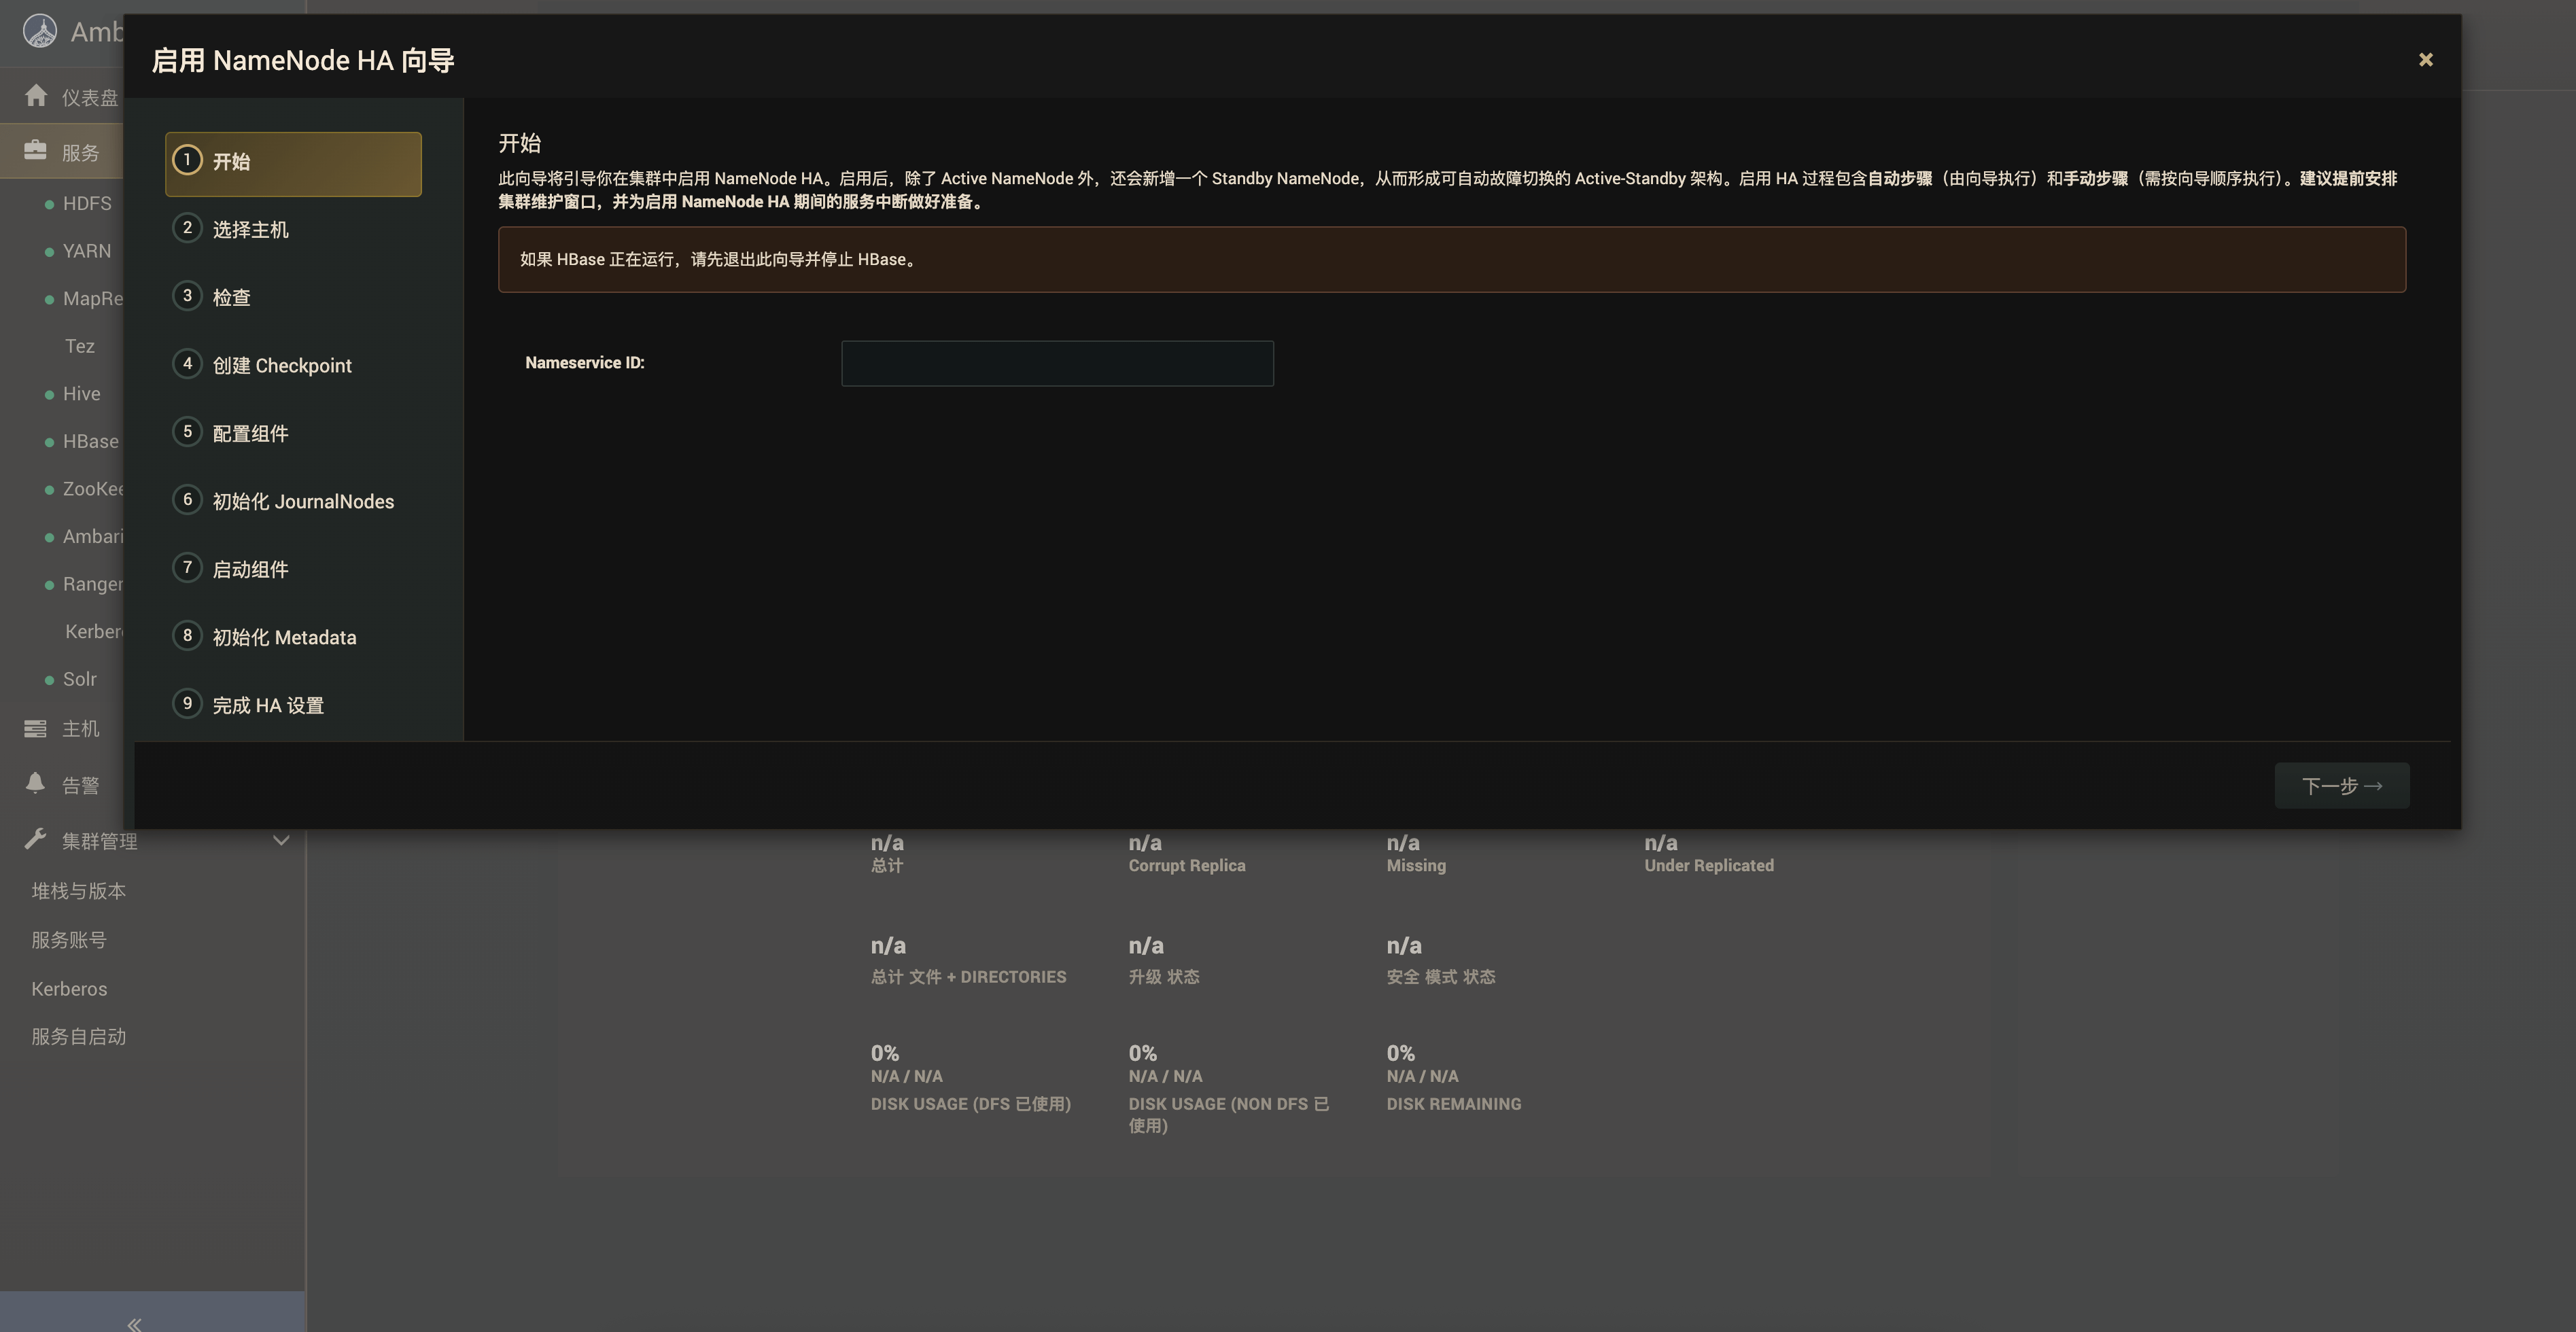Open alerts via the bell icon
This screenshot has width=2576, height=1332.
coord(36,784)
